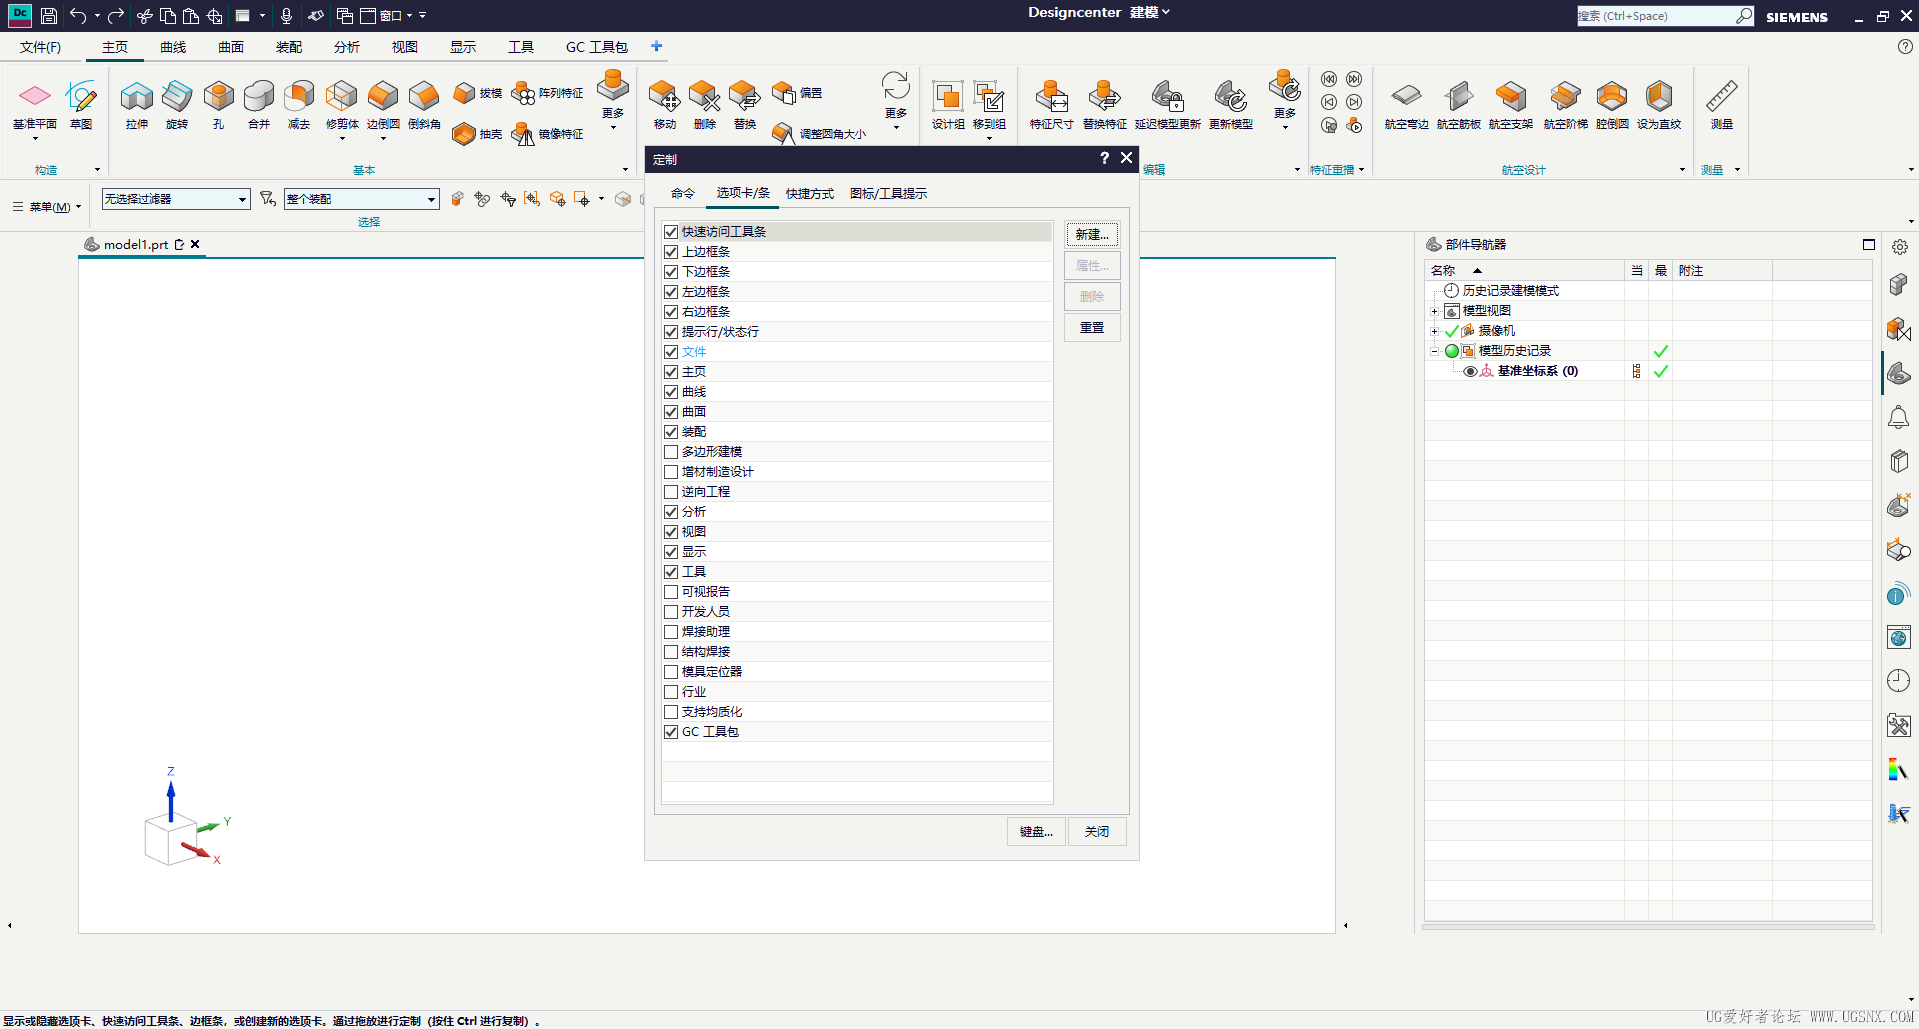Expand the 模型视图 tree node
Viewport: 1919px width, 1029px height.
(x=1434, y=311)
